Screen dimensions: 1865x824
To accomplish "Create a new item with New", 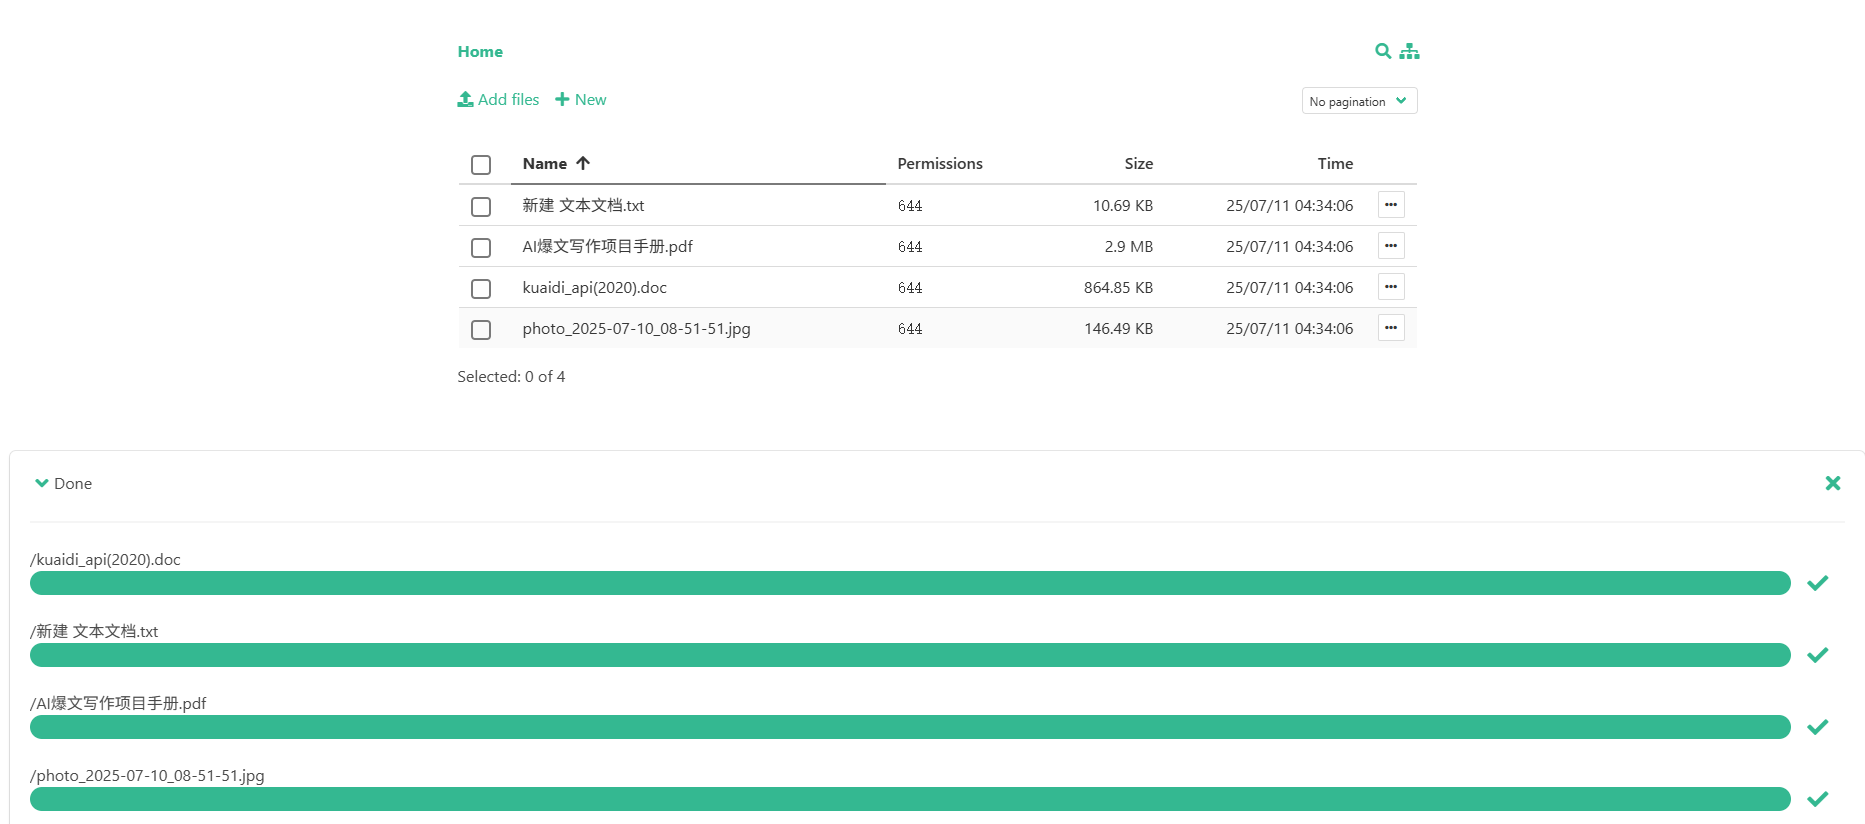I will point(581,100).
